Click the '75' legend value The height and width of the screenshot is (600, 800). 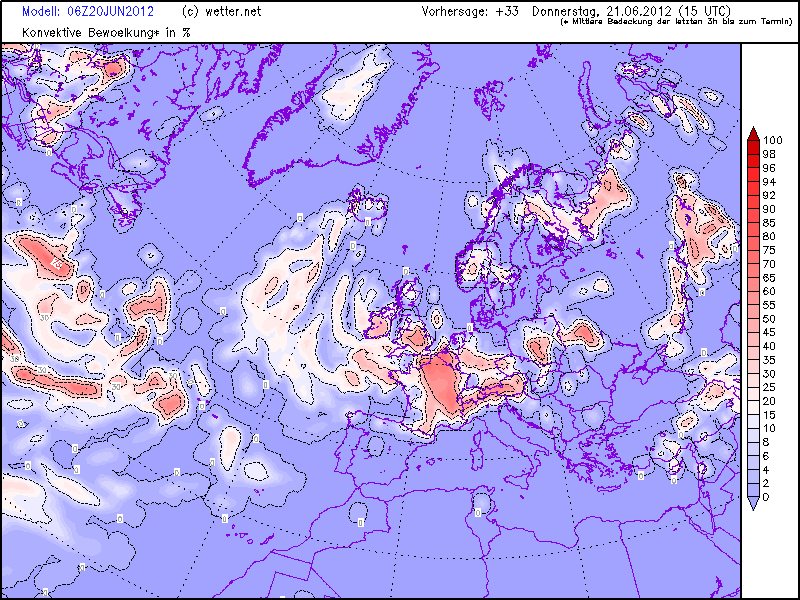769,251
